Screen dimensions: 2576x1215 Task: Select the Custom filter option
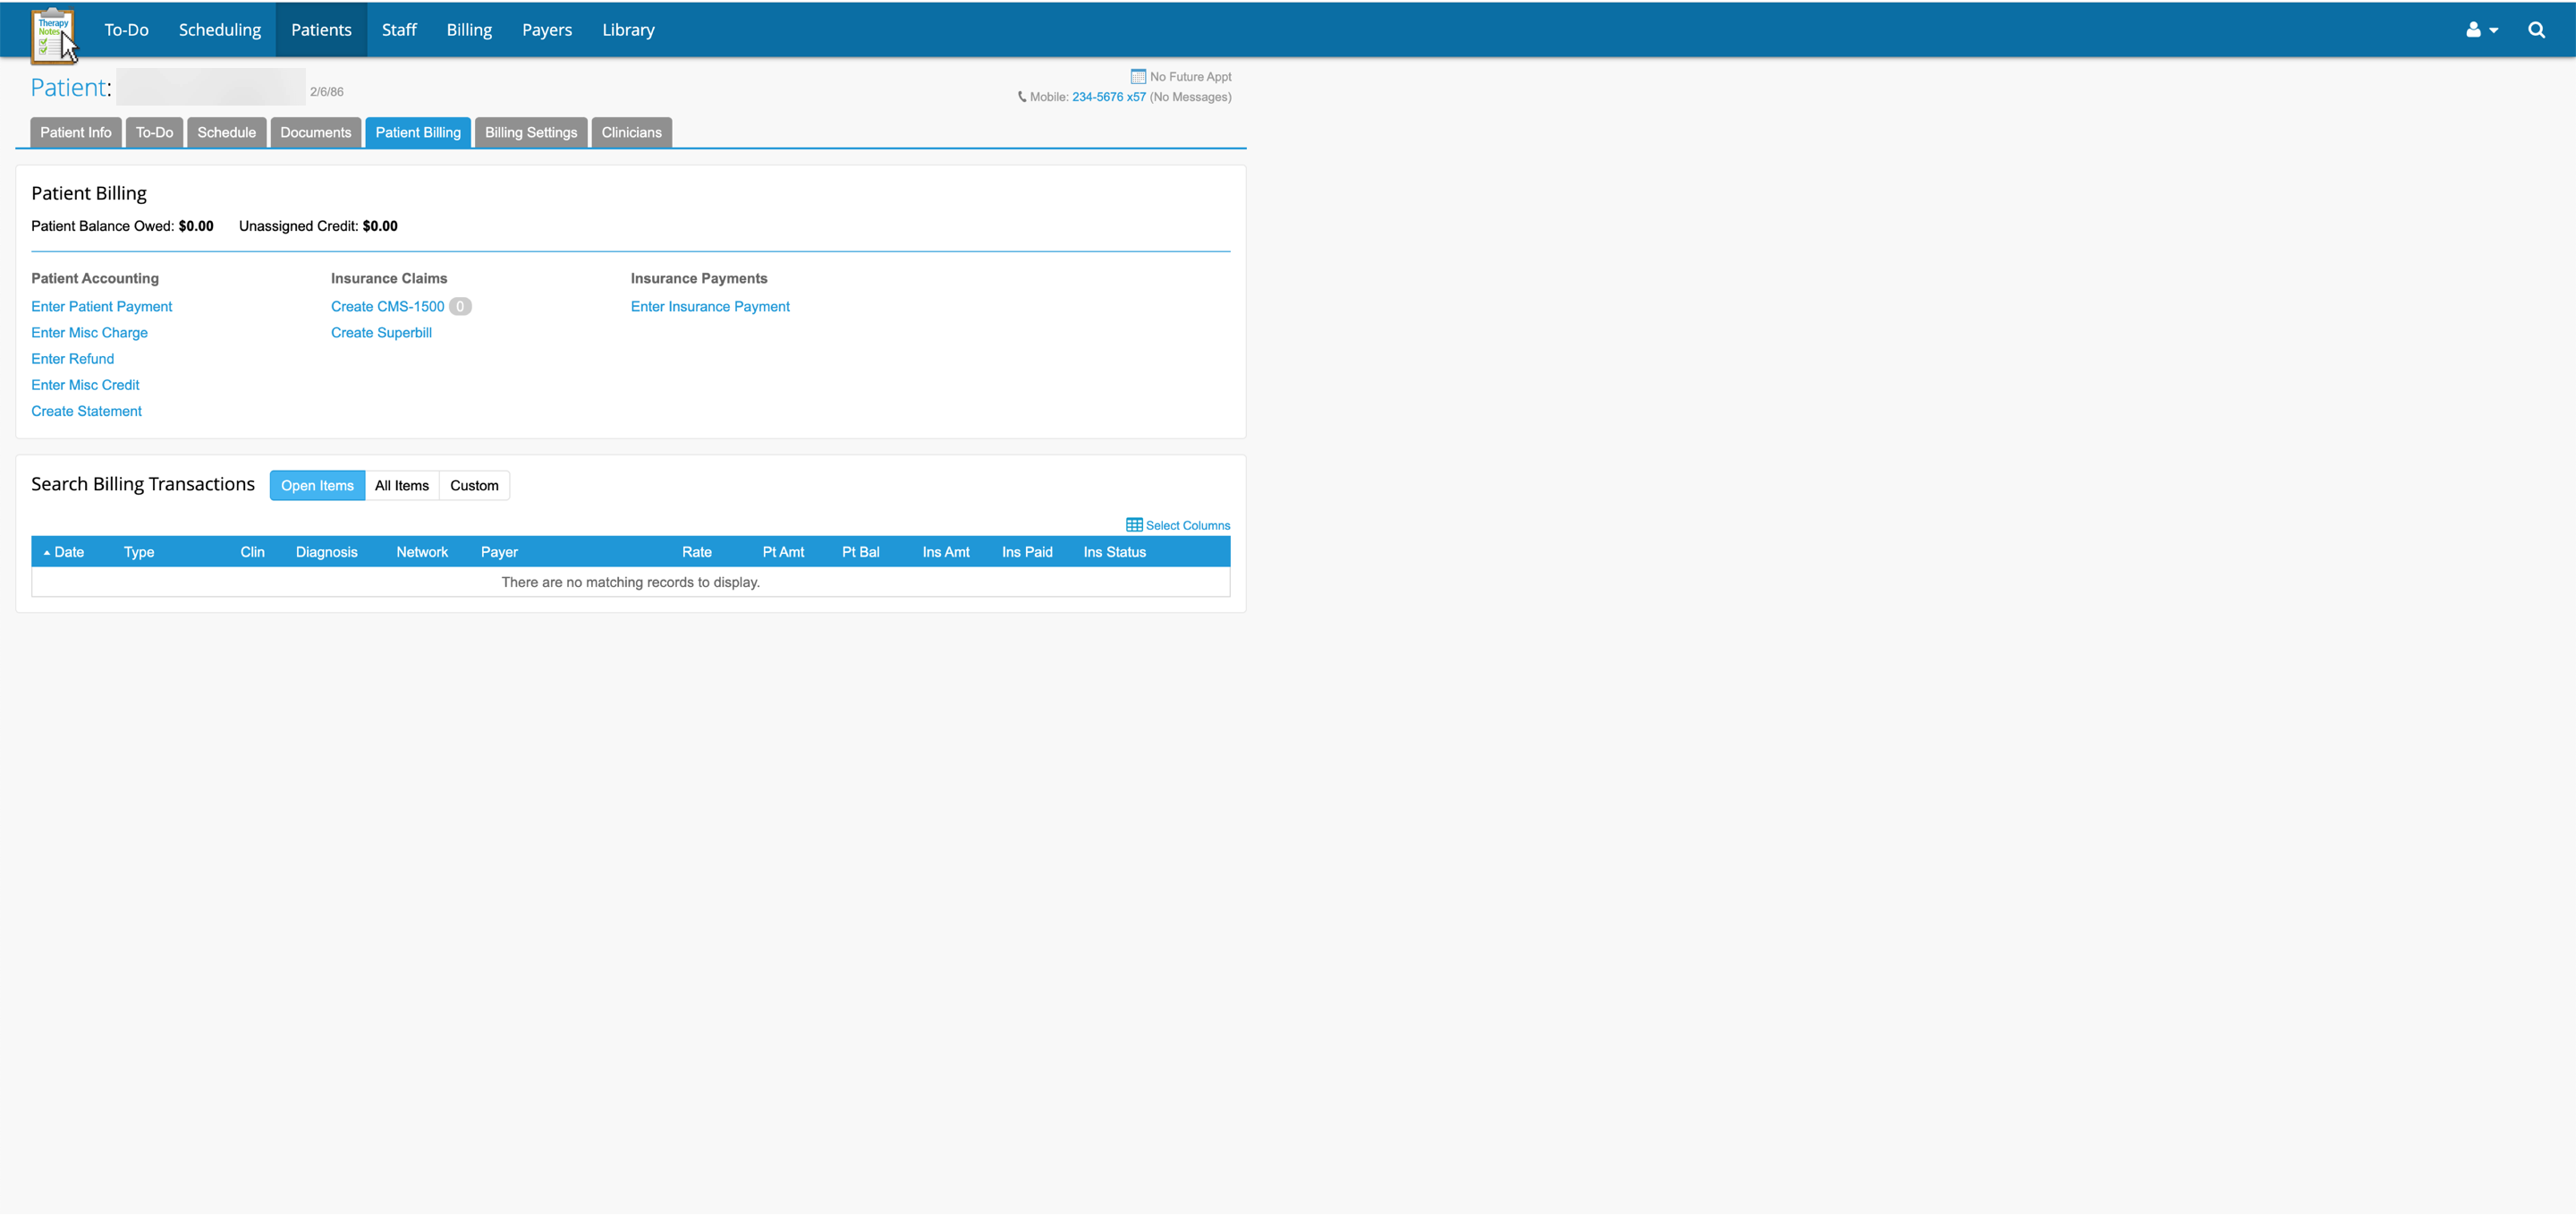pos(474,486)
